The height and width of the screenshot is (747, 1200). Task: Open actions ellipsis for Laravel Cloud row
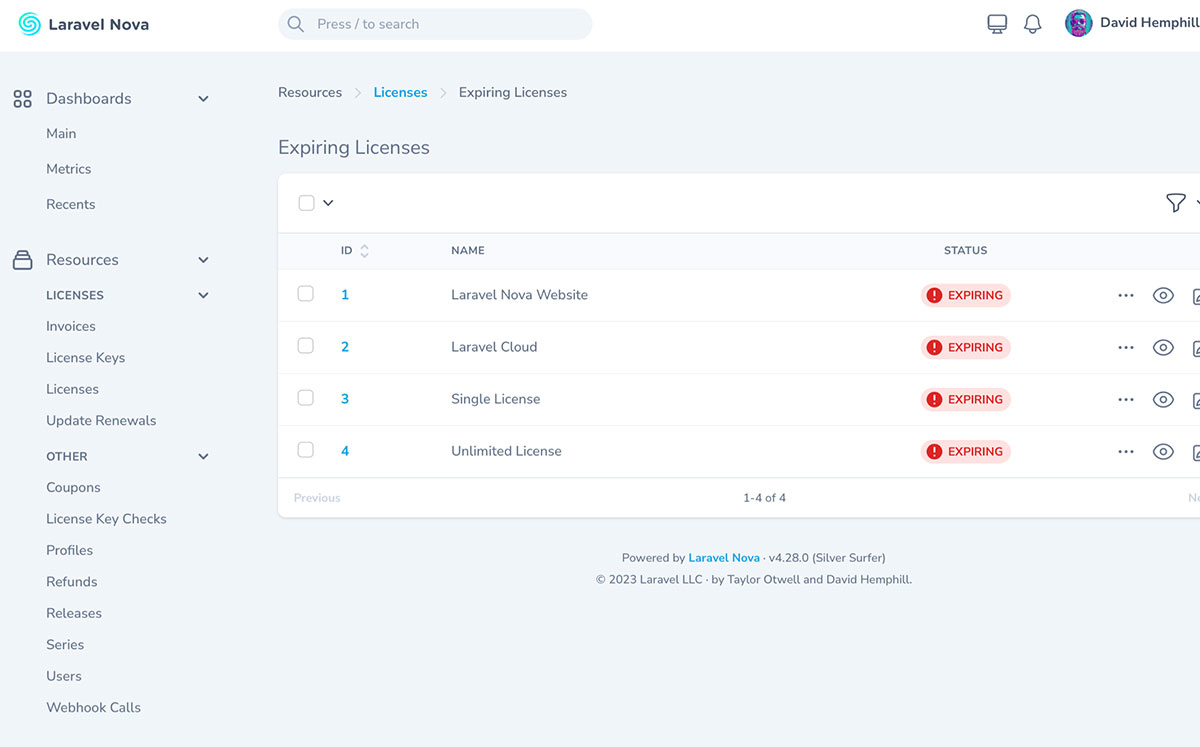pos(1126,347)
